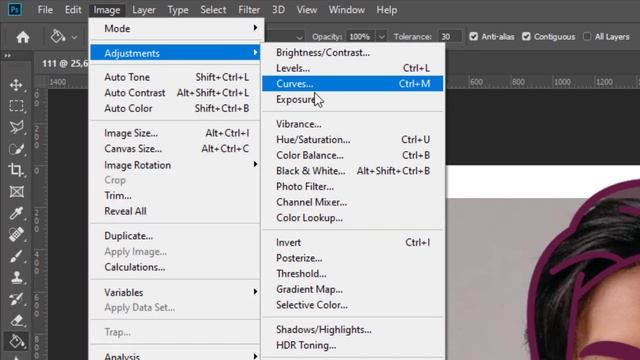This screenshot has height=360, width=640.
Task: Select the History Brush tool
Action: tap(16, 299)
